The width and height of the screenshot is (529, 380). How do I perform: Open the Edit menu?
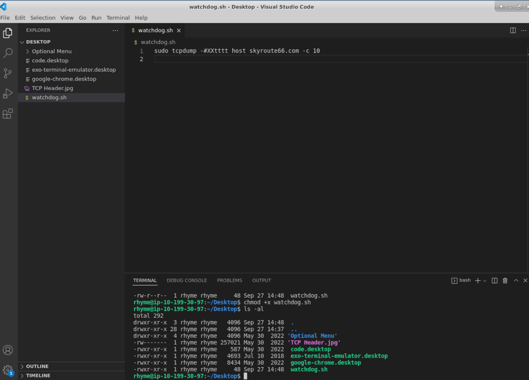pyautogui.click(x=20, y=18)
